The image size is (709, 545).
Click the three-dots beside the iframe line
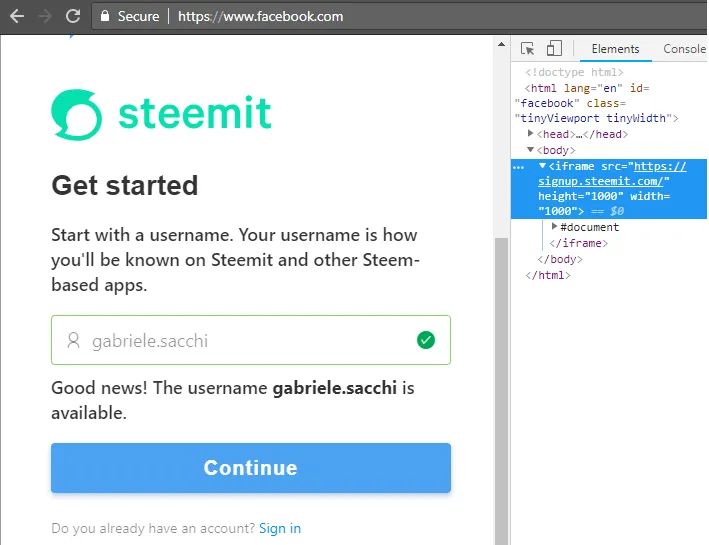pos(519,167)
